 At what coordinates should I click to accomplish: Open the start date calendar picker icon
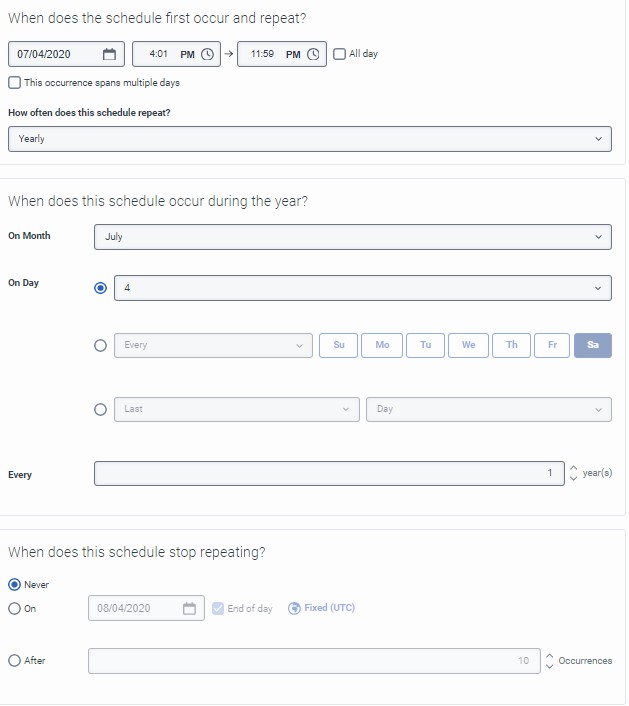(x=110, y=54)
